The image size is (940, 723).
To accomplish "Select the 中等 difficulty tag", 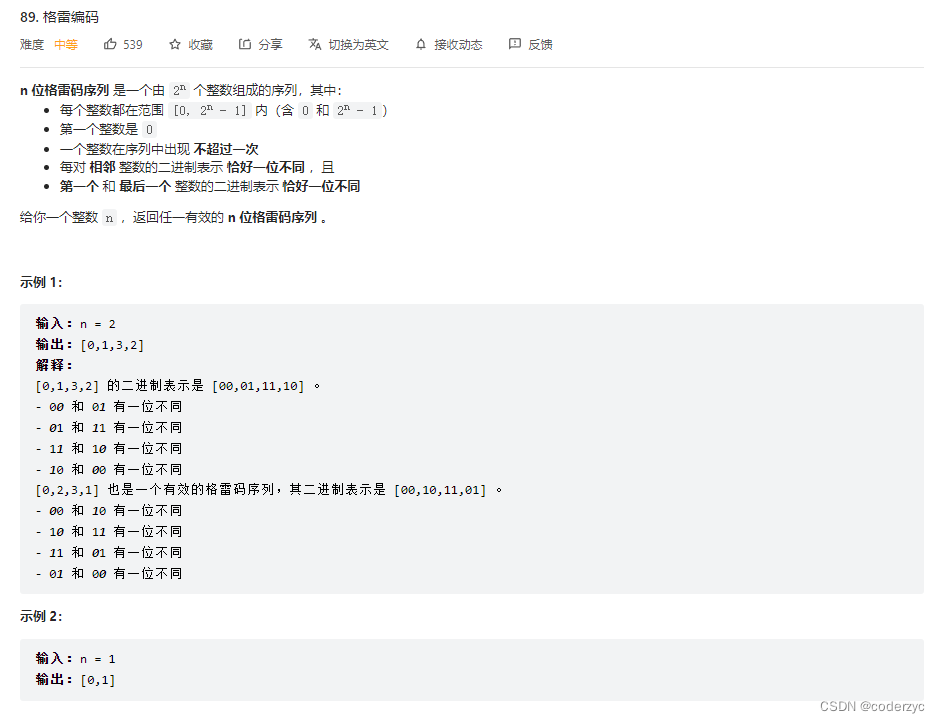I will point(65,44).
